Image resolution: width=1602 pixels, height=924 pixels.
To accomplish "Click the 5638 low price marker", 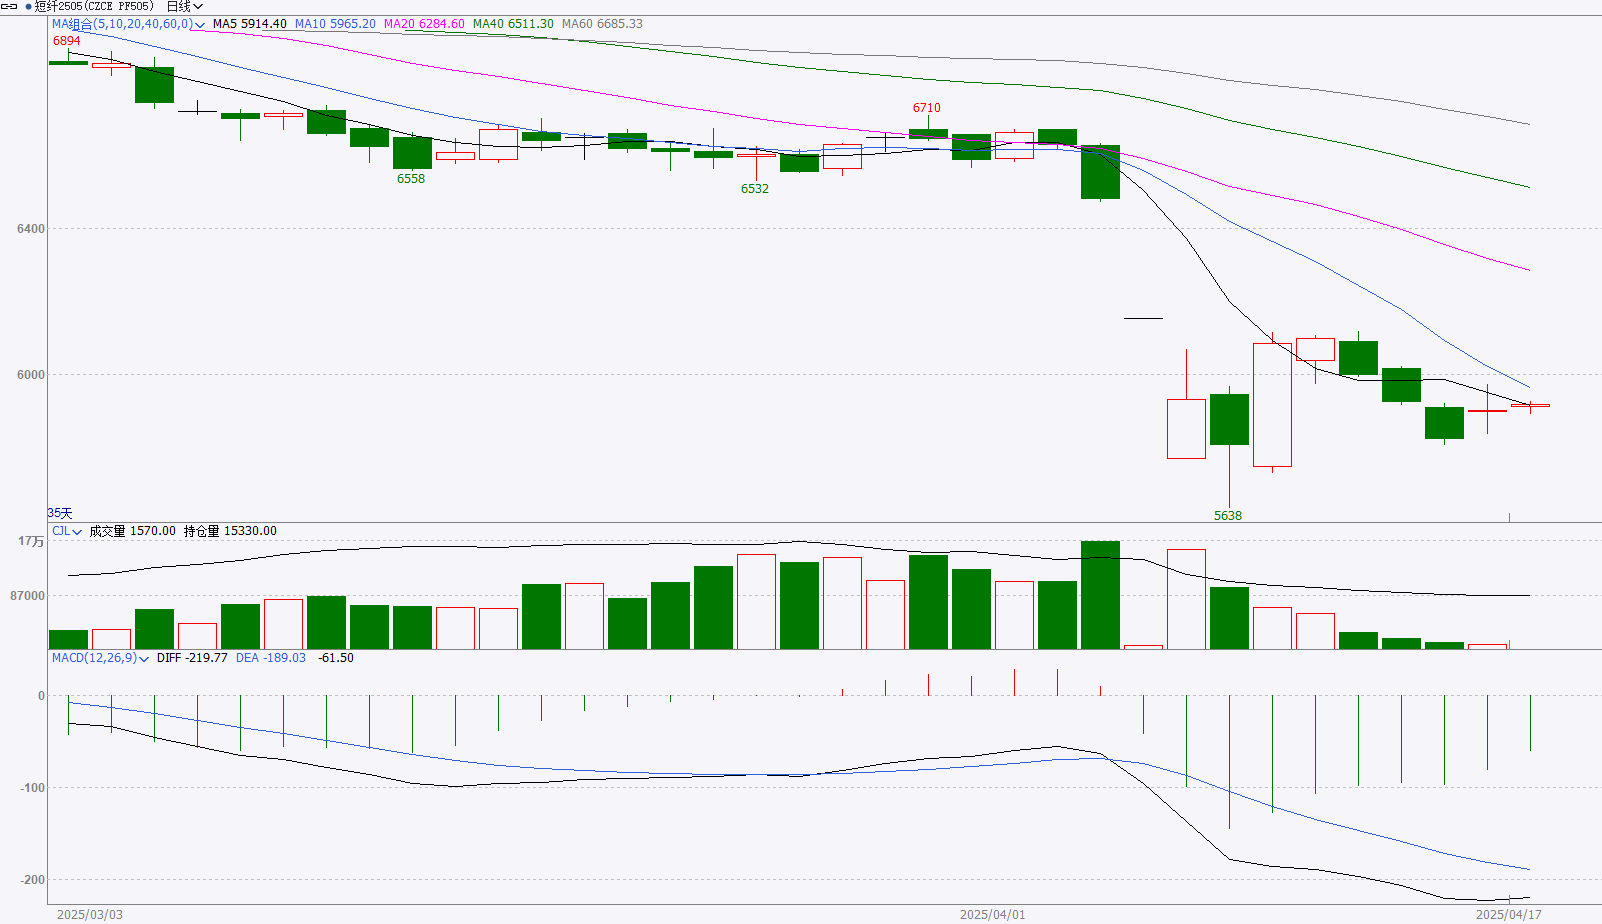I will pyautogui.click(x=1228, y=516).
